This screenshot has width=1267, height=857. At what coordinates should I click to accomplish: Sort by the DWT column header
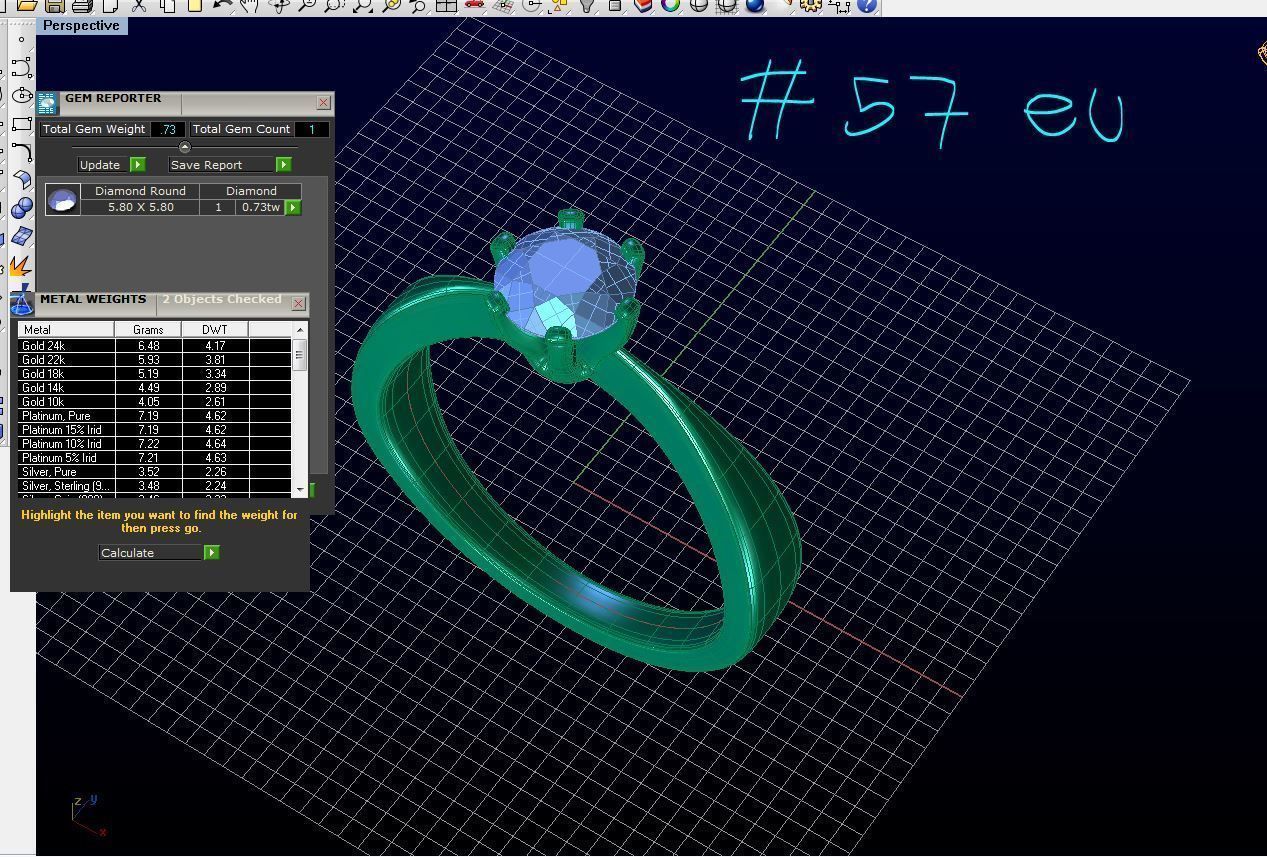click(x=214, y=329)
